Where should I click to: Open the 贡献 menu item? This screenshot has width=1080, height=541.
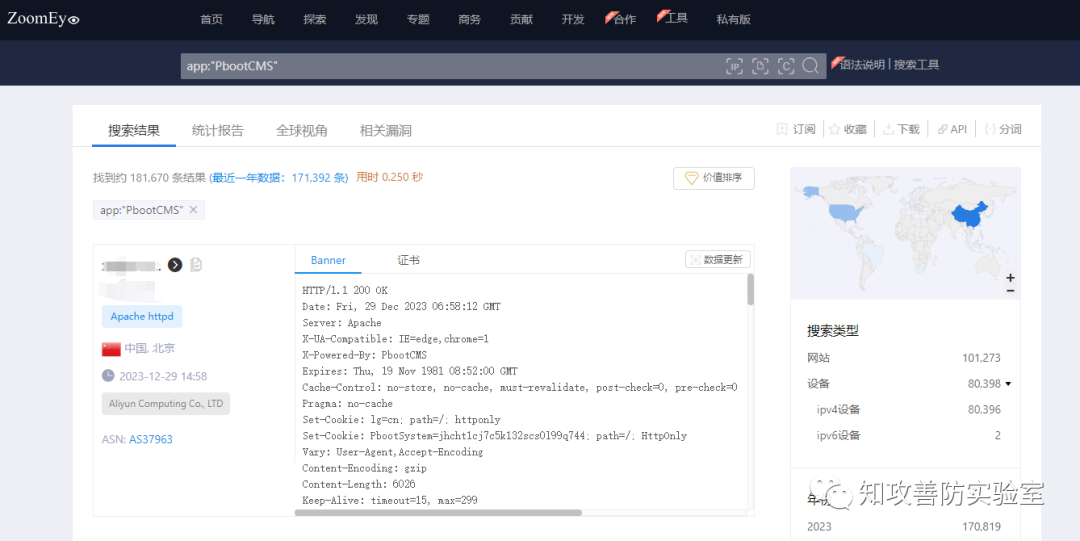[521, 19]
